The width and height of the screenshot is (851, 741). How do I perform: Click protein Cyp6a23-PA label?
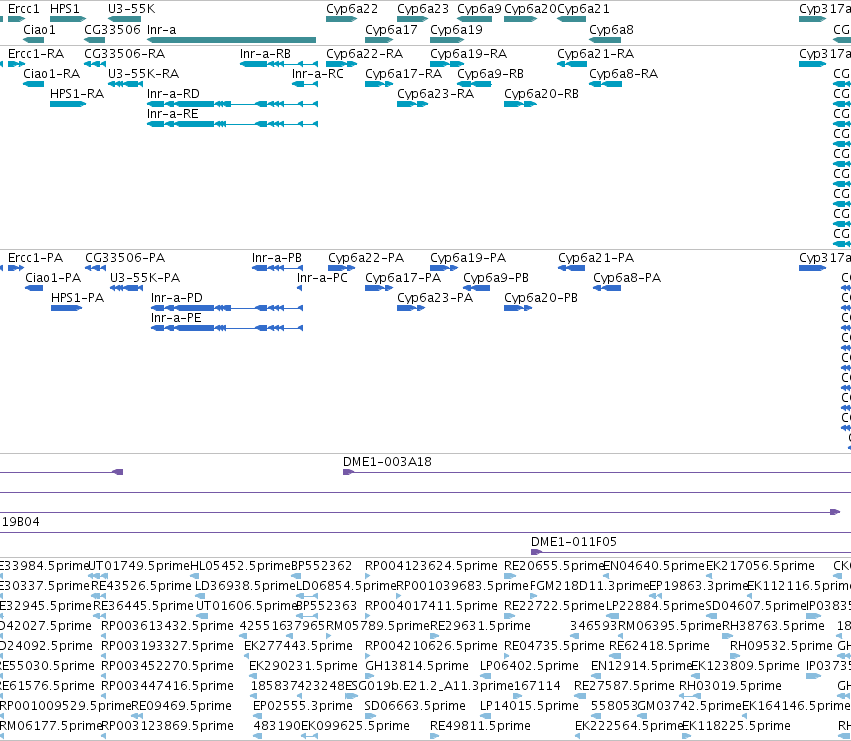(435, 297)
